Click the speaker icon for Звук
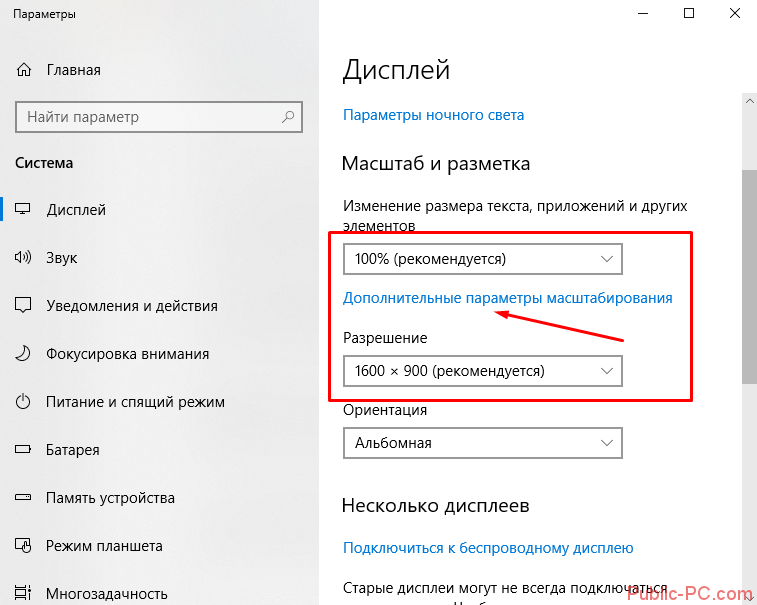Screen dimensions: 757x605 click(23, 257)
